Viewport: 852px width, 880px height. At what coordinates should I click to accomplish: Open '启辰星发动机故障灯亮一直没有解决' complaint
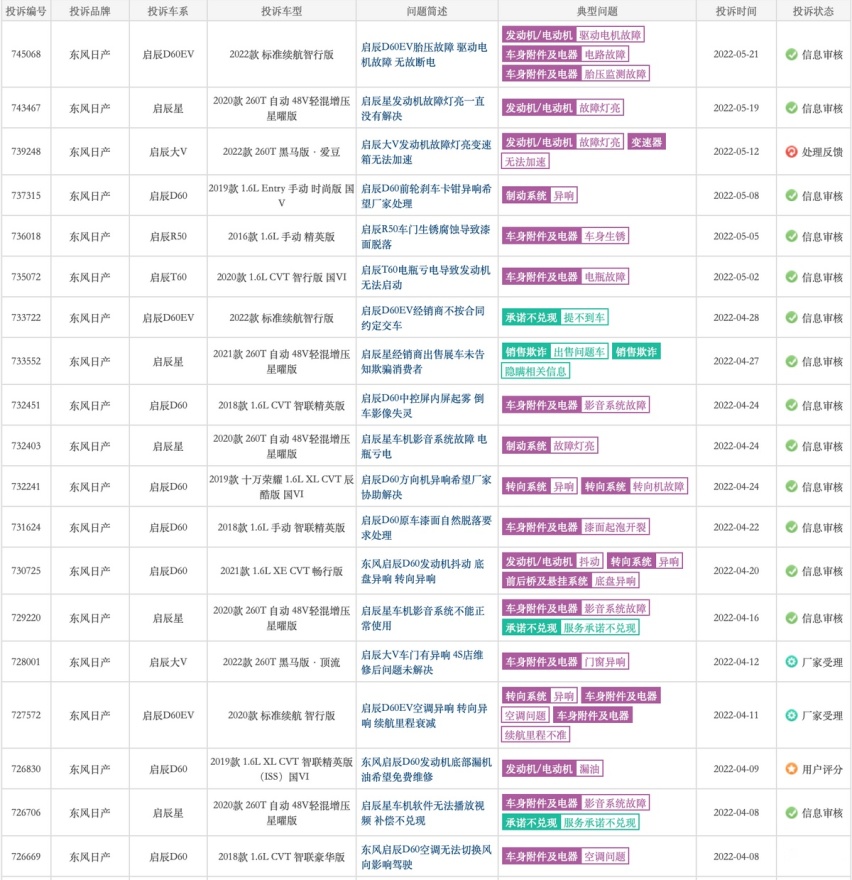(x=423, y=108)
